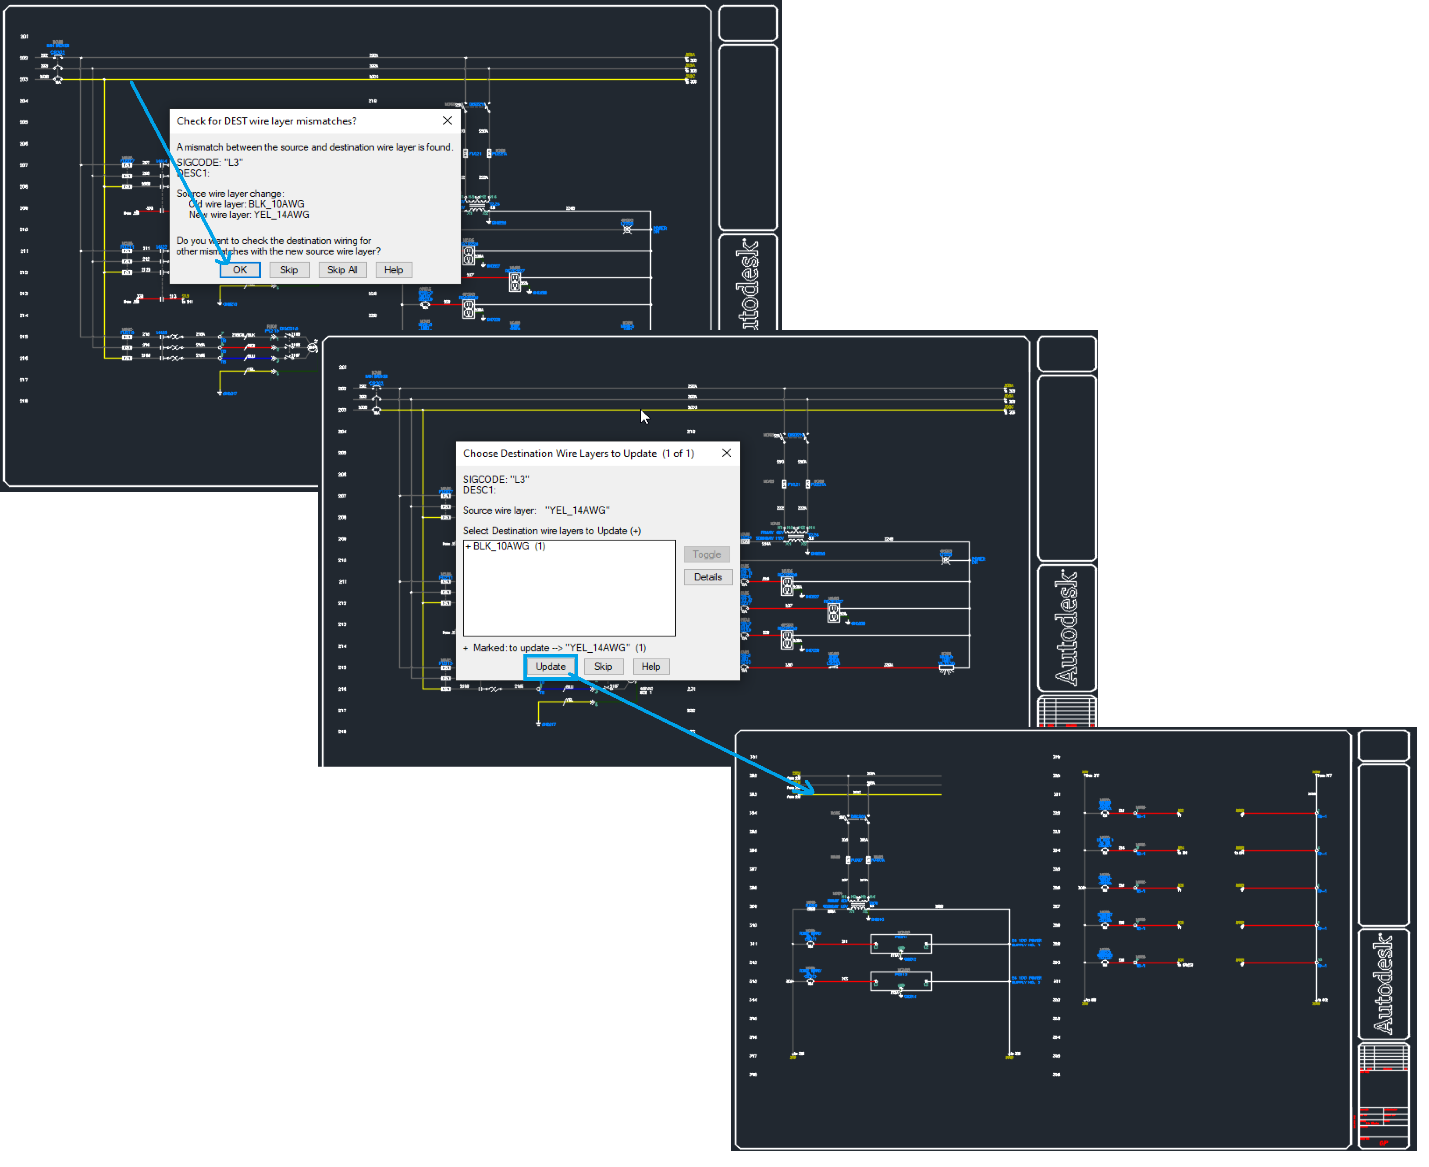1429x1167 pixels.
Task: Click Update in the destination wire layers dialog
Action: coord(551,666)
